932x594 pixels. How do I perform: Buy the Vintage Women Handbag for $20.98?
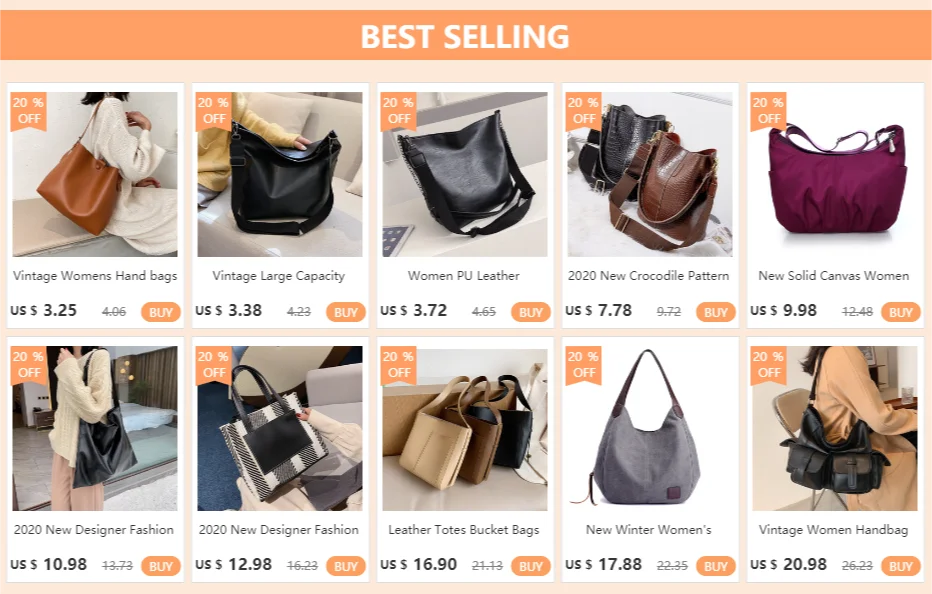pos(900,566)
